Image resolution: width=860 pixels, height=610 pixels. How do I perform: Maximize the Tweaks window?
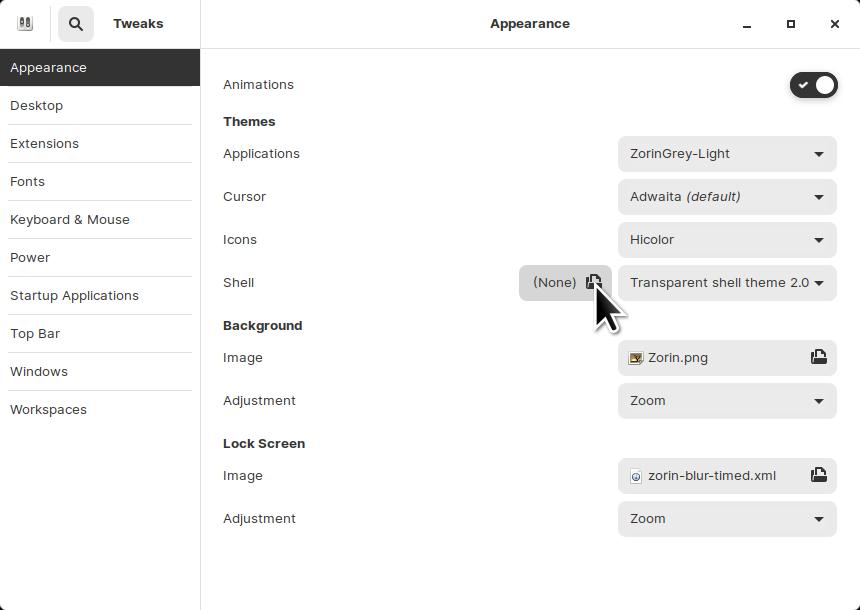[x=791, y=24]
